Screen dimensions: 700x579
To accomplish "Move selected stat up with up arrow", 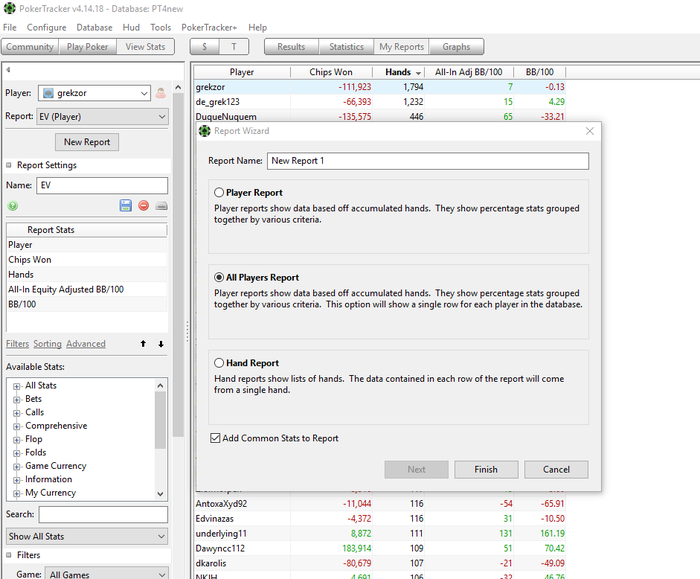I will pyautogui.click(x=143, y=344).
